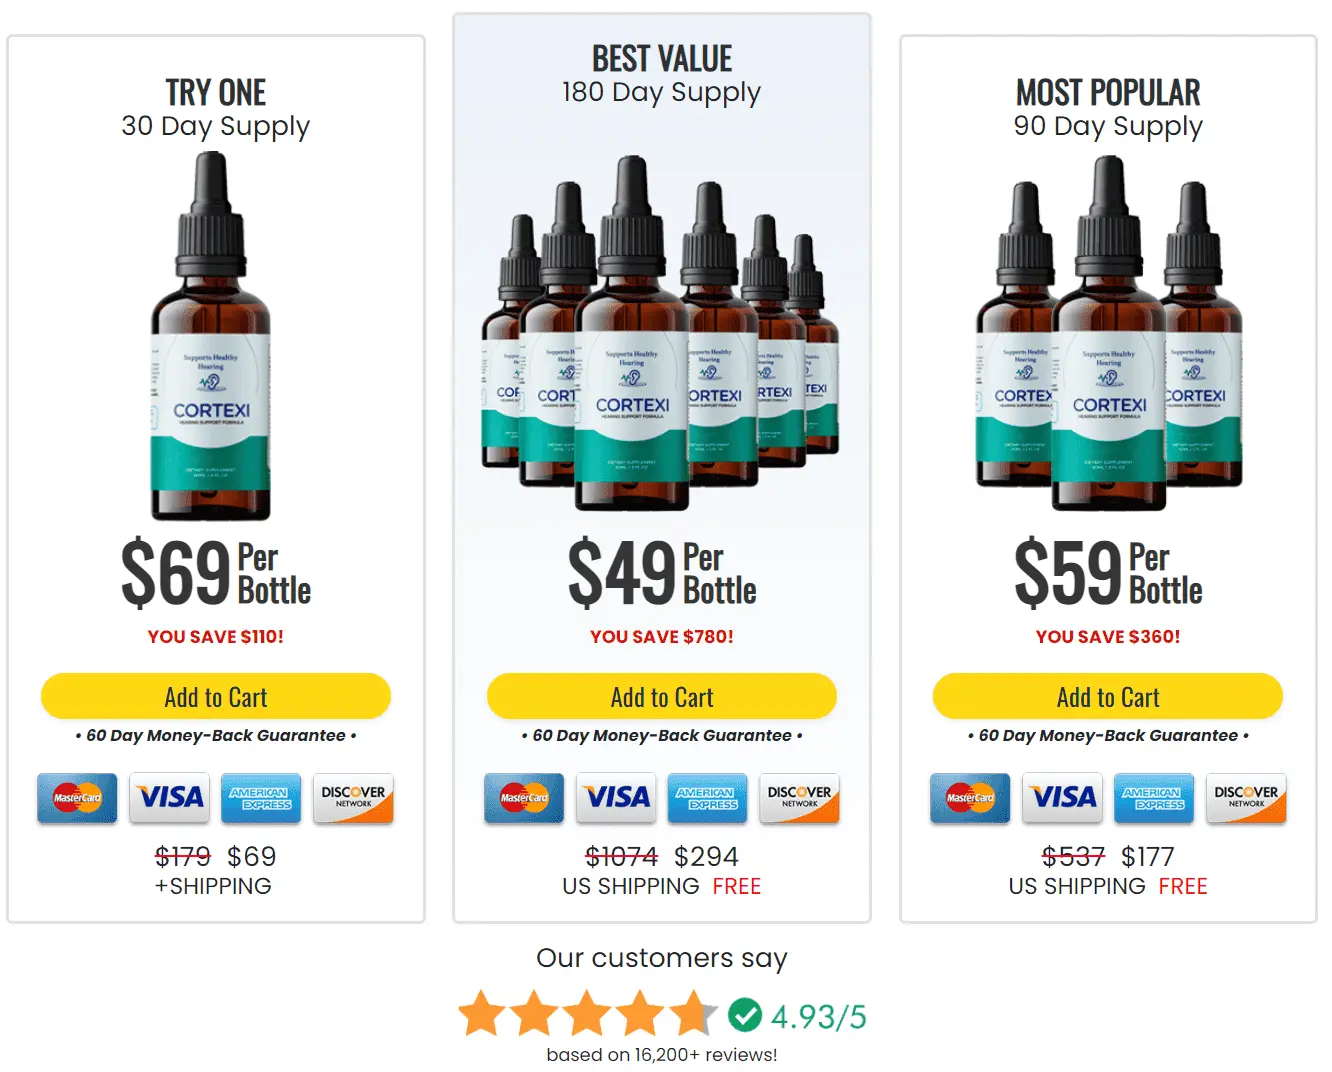The width and height of the screenshot is (1332, 1072).
Task: Click the 4.93/5 rating score
Action: [x=819, y=1016]
